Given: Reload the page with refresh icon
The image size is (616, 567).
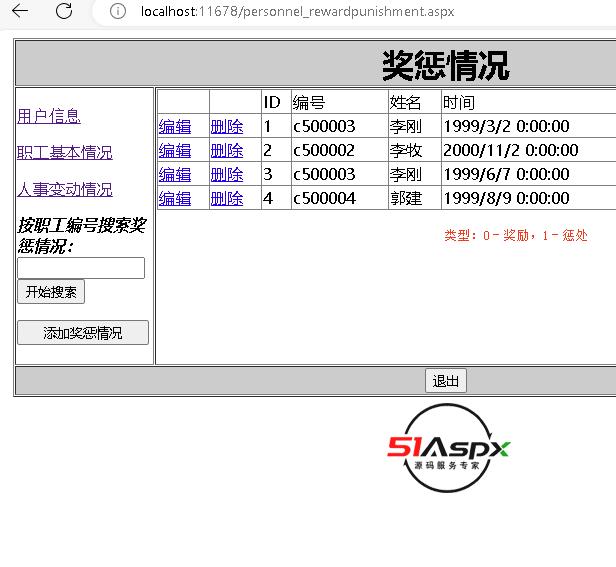Looking at the screenshot, I should coord(64,12).
